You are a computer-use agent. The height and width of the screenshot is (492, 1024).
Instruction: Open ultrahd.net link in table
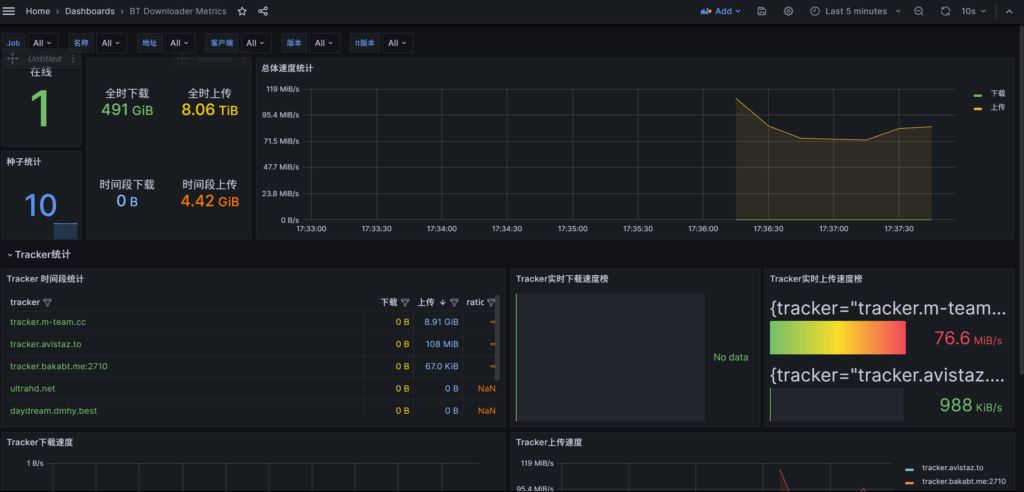click(33, 388)
